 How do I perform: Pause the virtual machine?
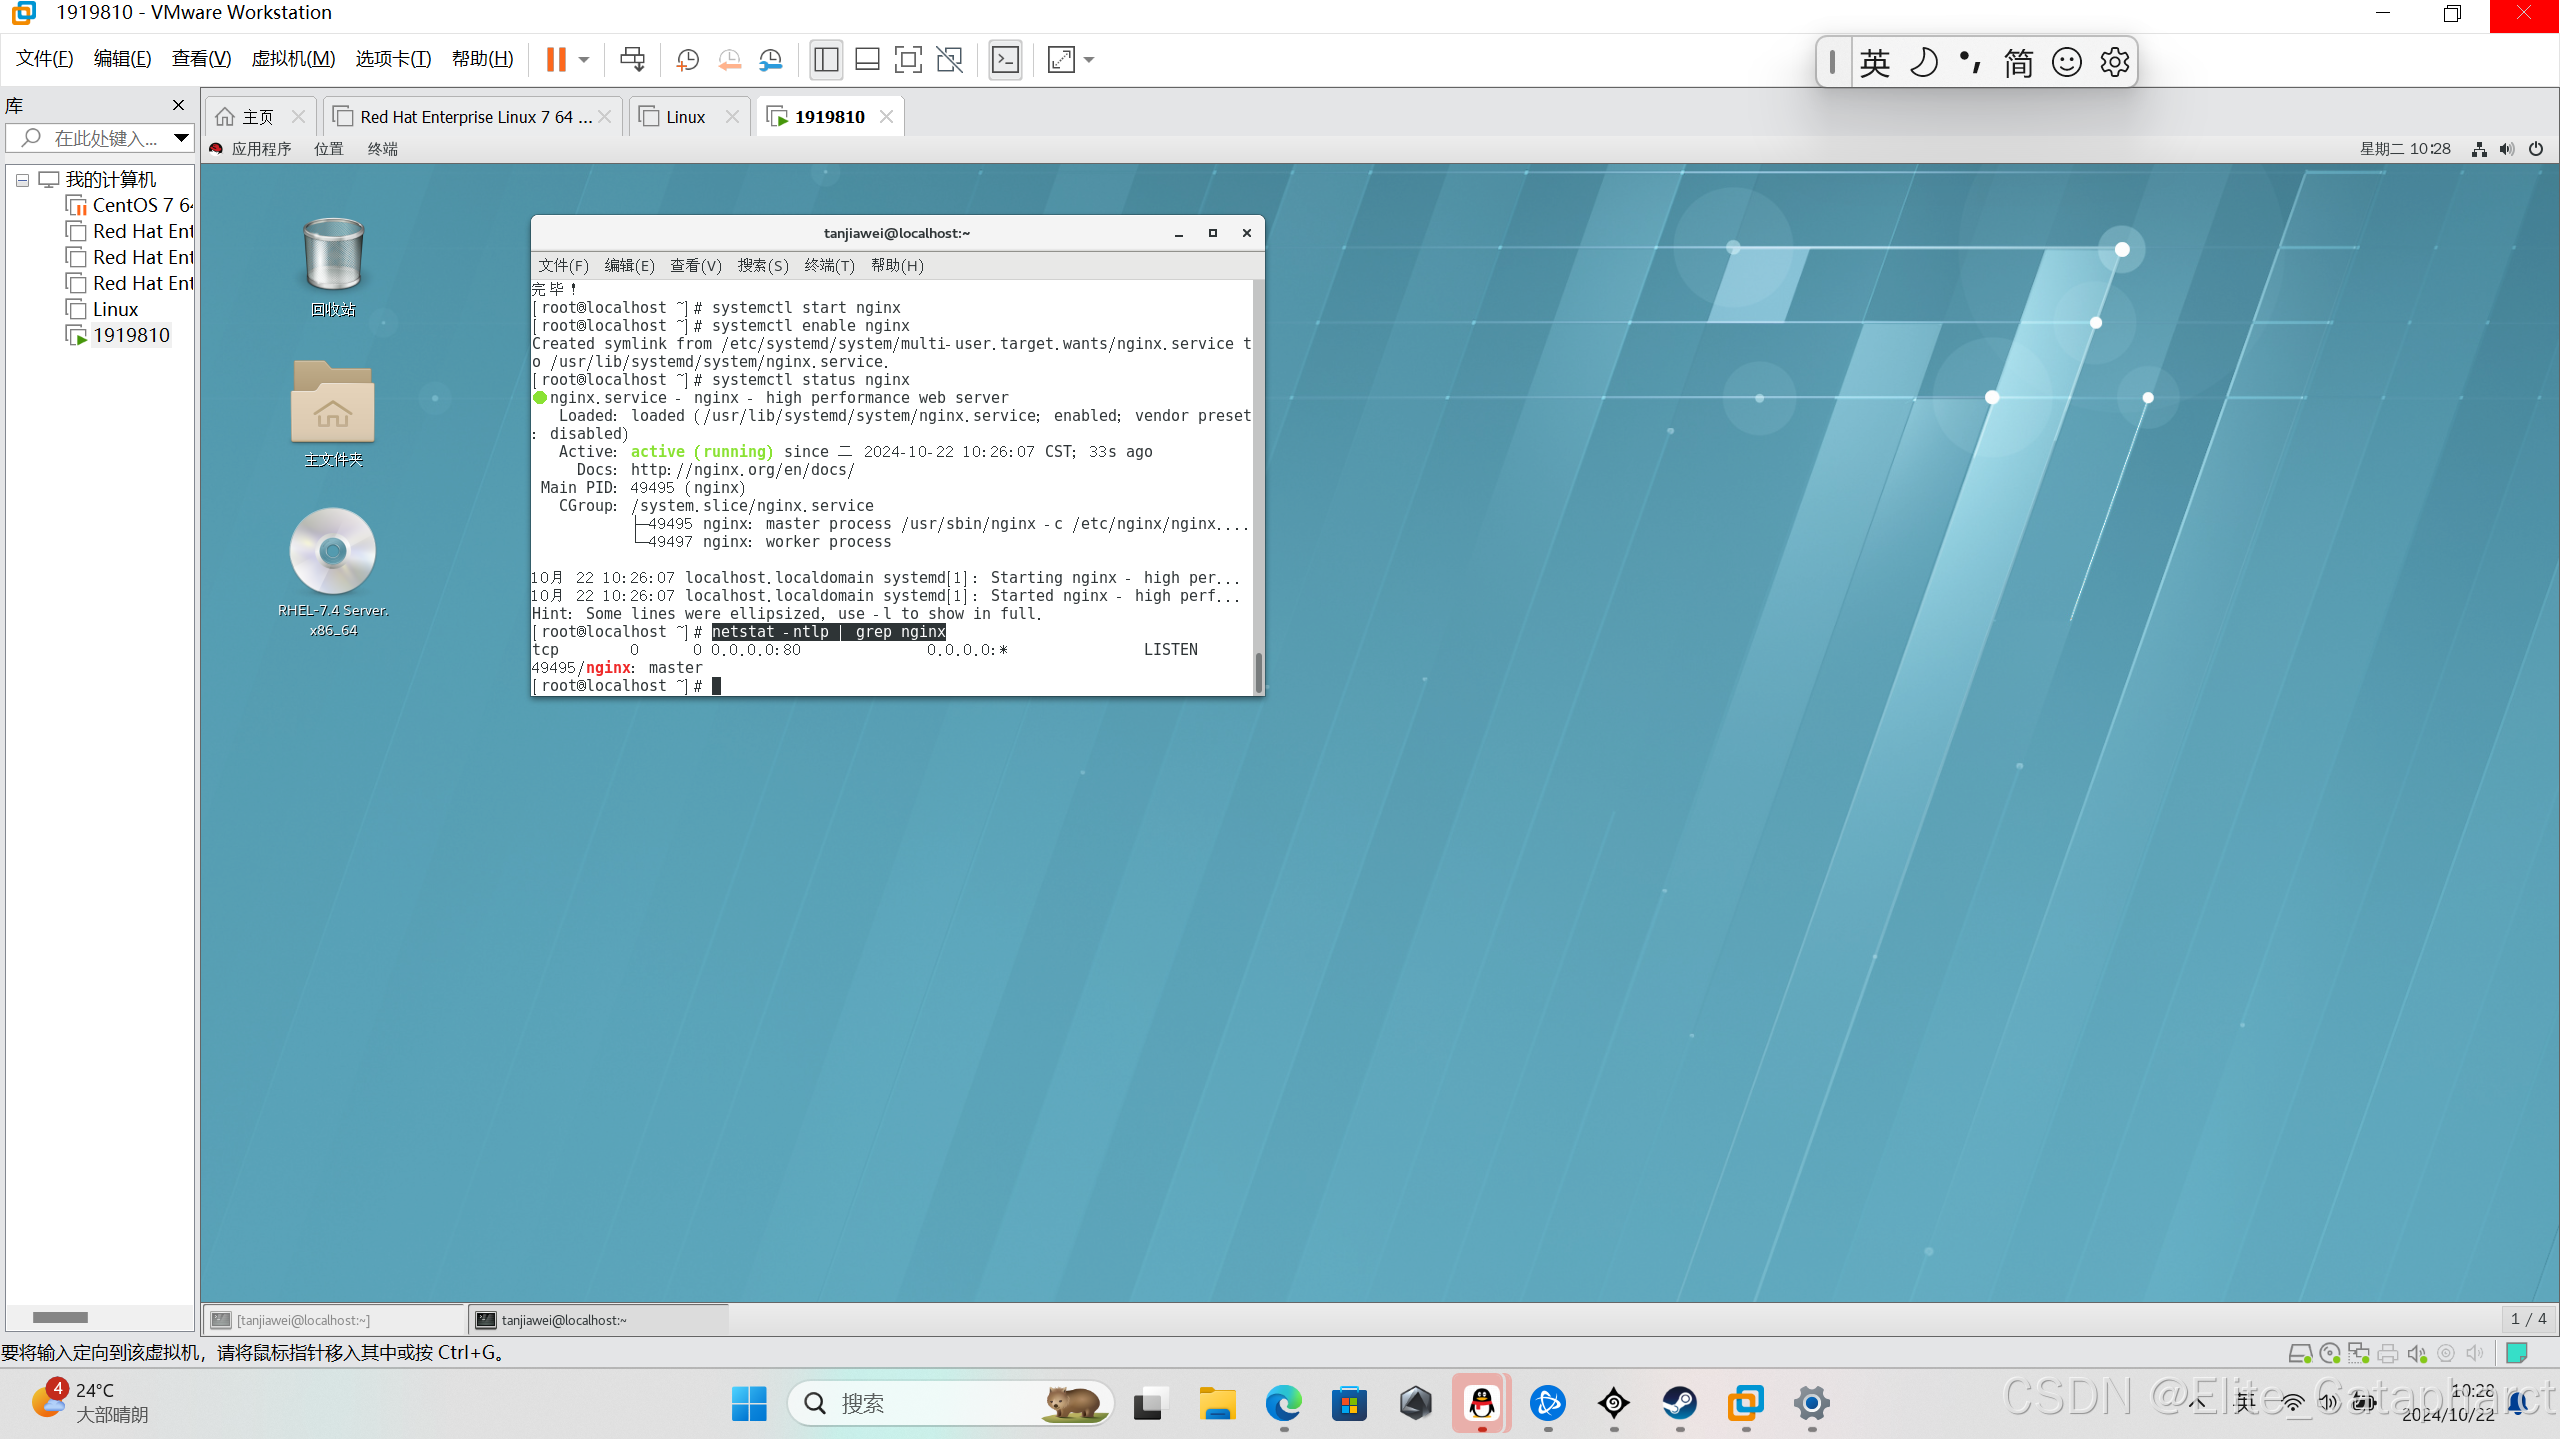tap(556, 60)
